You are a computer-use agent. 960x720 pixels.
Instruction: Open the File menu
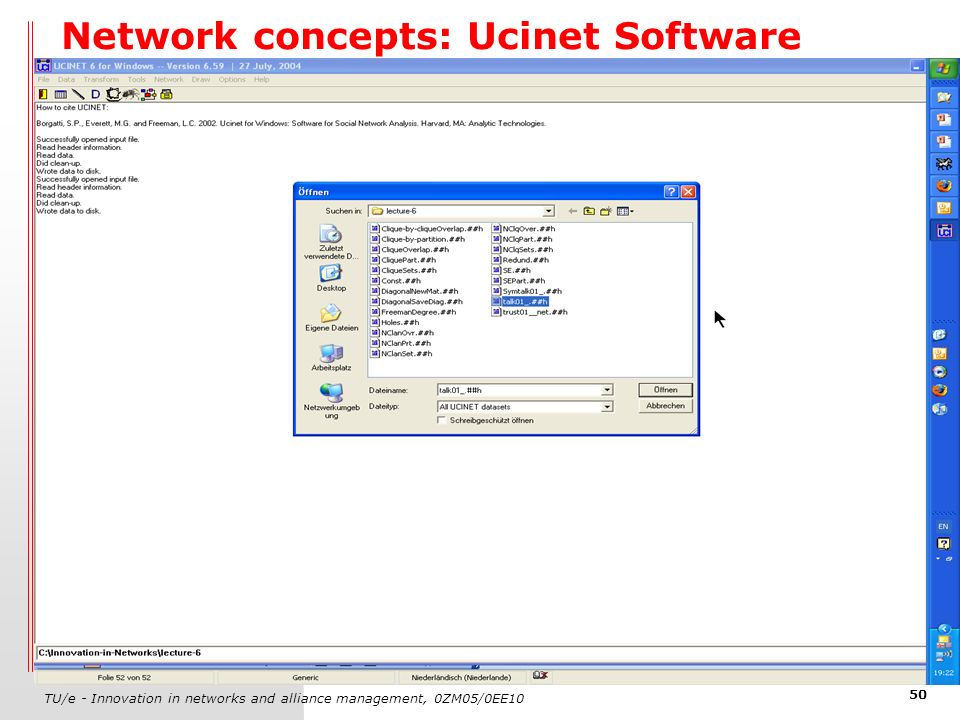click(43, 80)
